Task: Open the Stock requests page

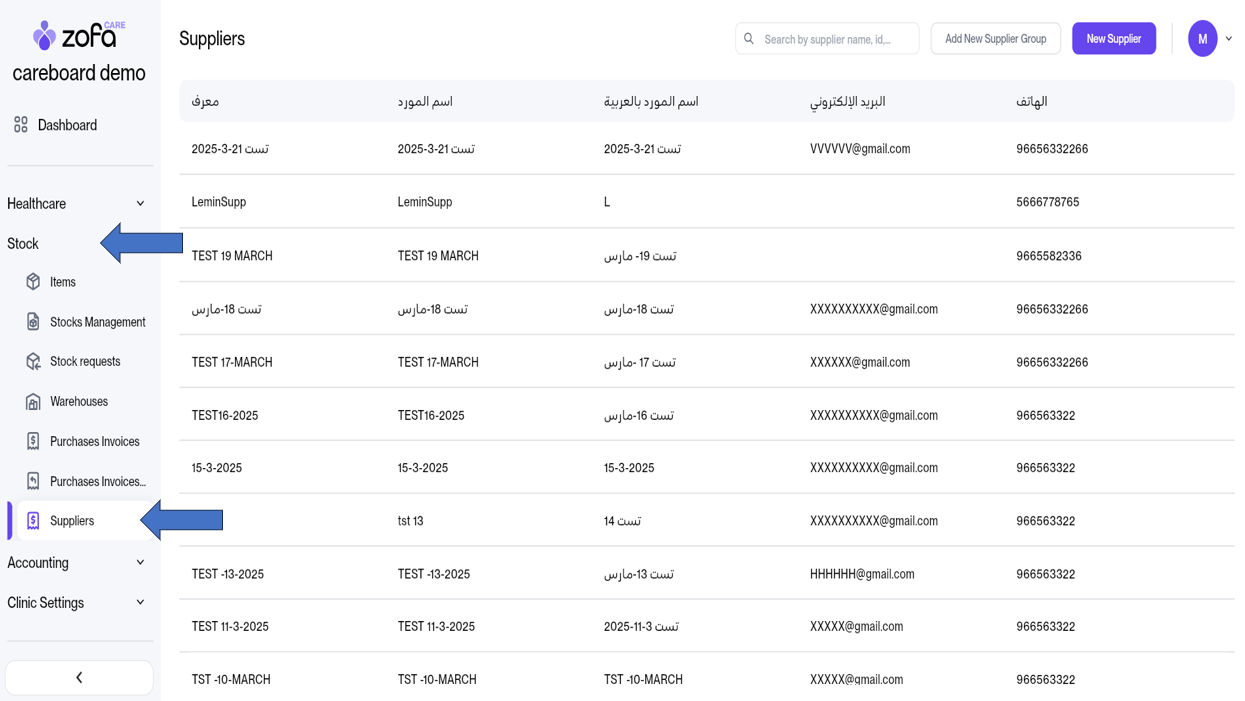Action: (85, 362)
